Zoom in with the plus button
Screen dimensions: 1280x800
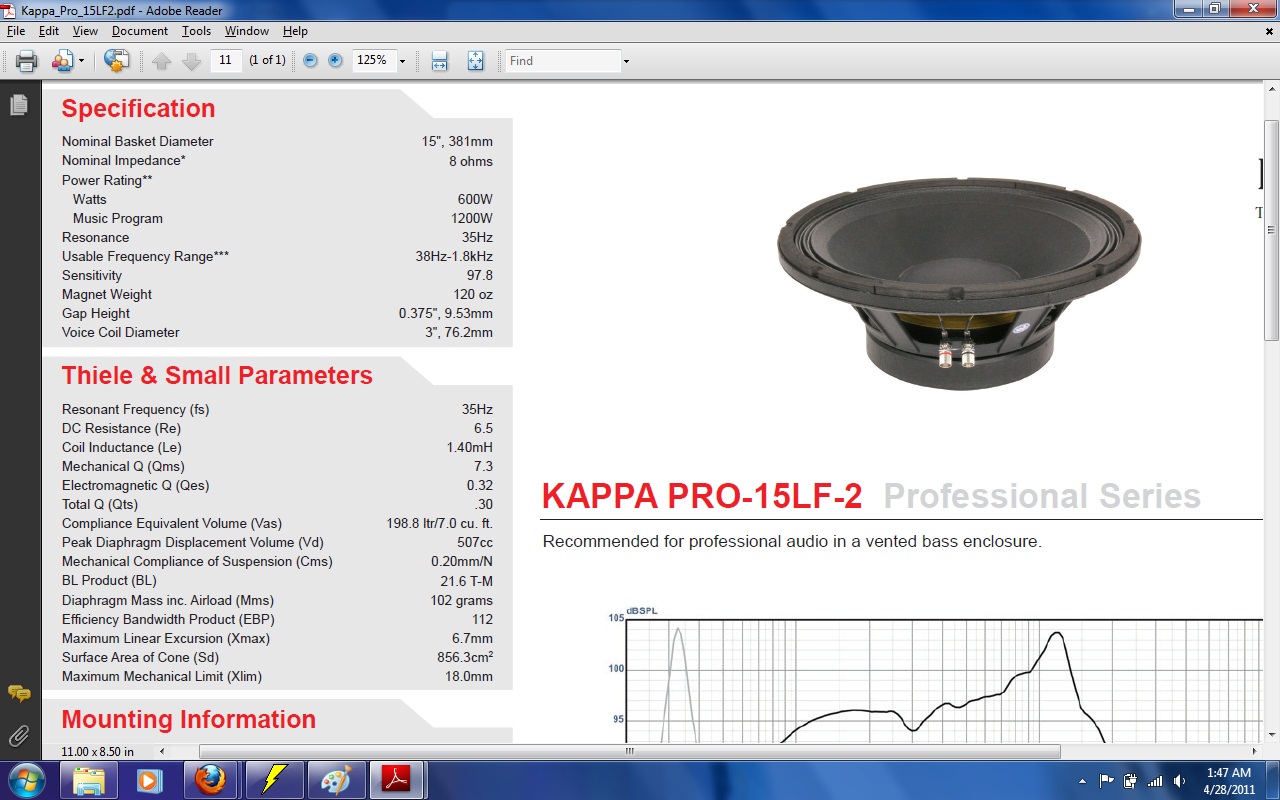click(x=335, y=61)
